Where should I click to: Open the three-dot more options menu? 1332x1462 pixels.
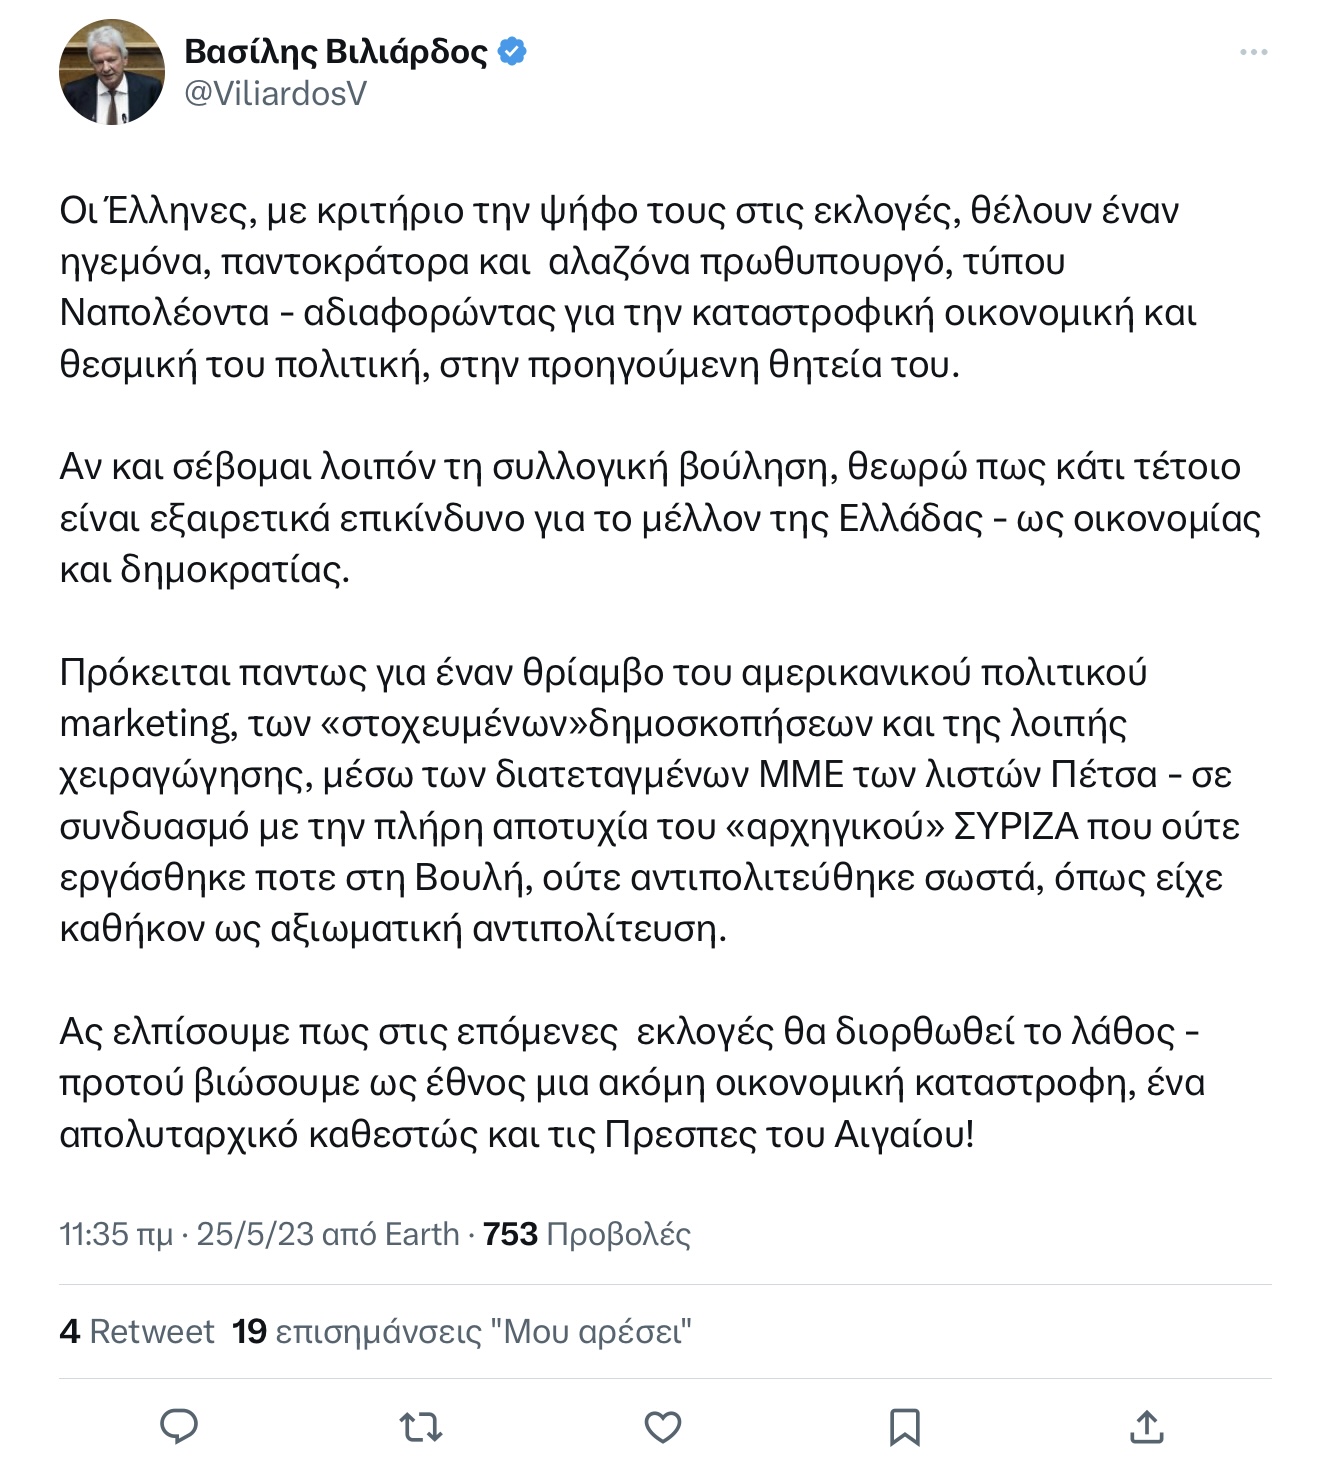pyautogui.click(x=1253, y=52)
